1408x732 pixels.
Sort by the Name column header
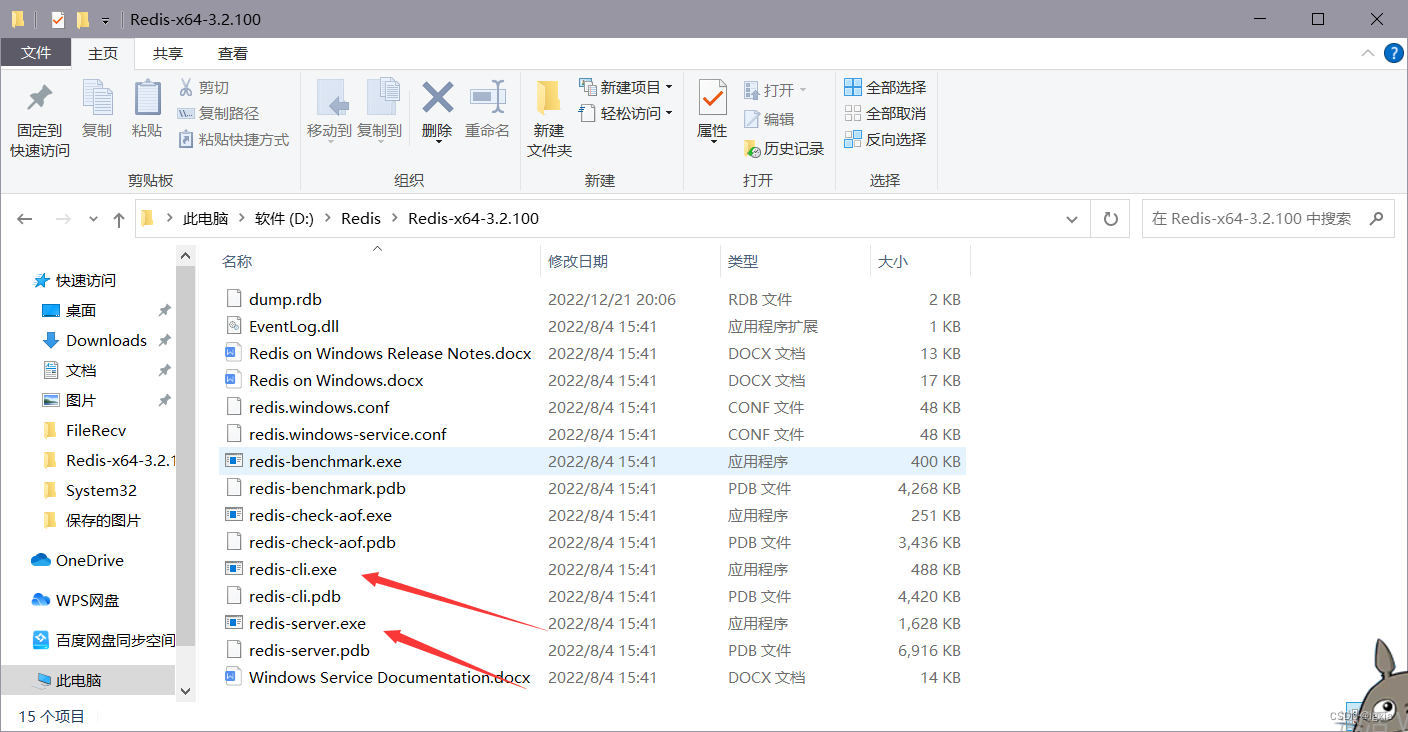pos(378,261)
